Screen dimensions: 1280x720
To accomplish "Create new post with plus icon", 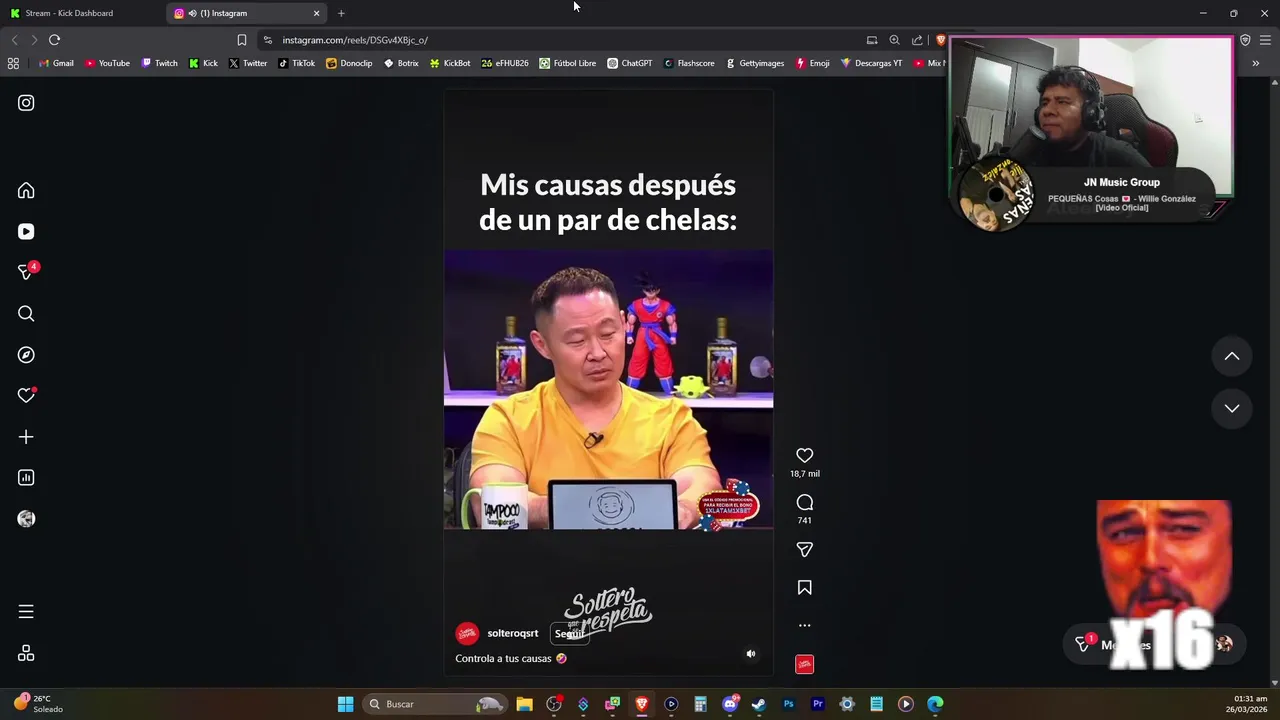I will [x=26, y=437].
